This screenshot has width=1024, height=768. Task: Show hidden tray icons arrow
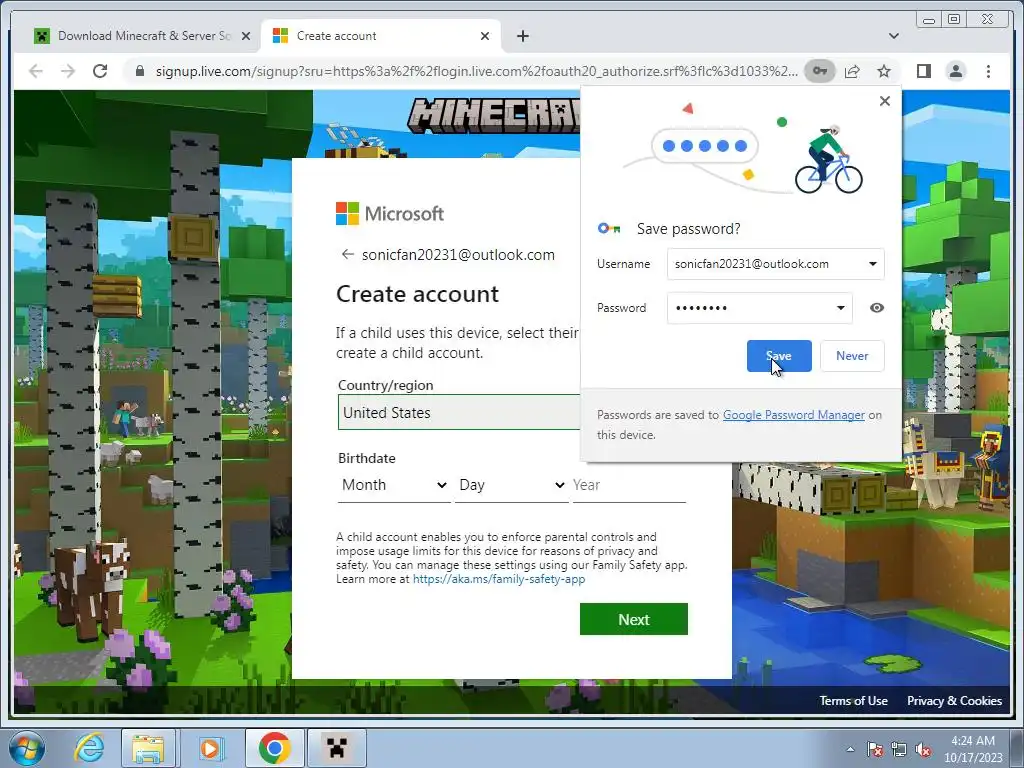click(x=850, y=749)
